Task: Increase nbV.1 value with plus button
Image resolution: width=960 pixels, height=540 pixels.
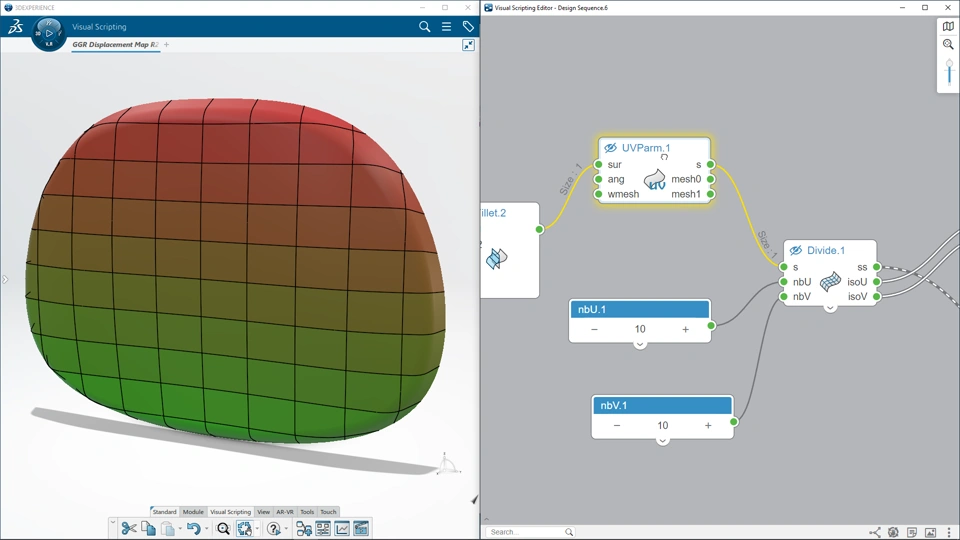Action: click(x=708, y=426)
